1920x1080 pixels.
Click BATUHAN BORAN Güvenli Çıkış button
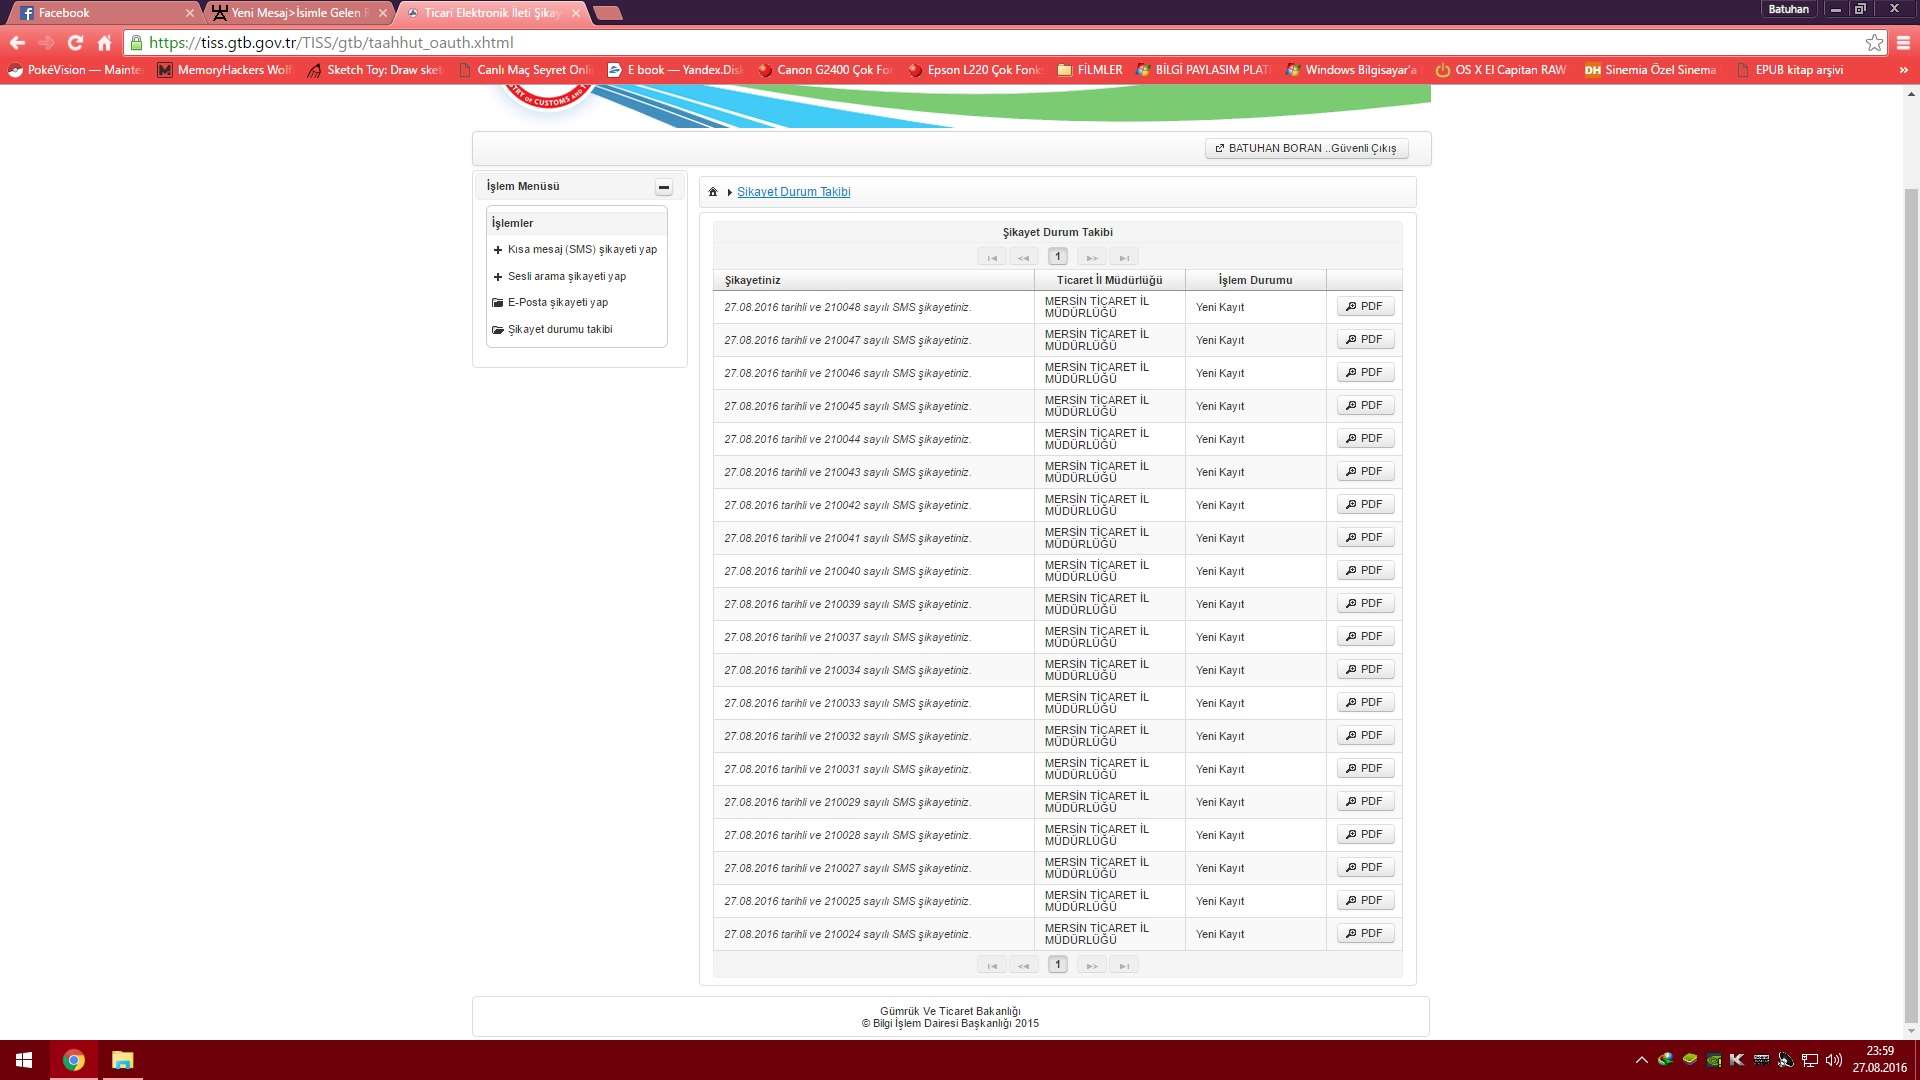pyautogui.click(x=1306, y=149)
